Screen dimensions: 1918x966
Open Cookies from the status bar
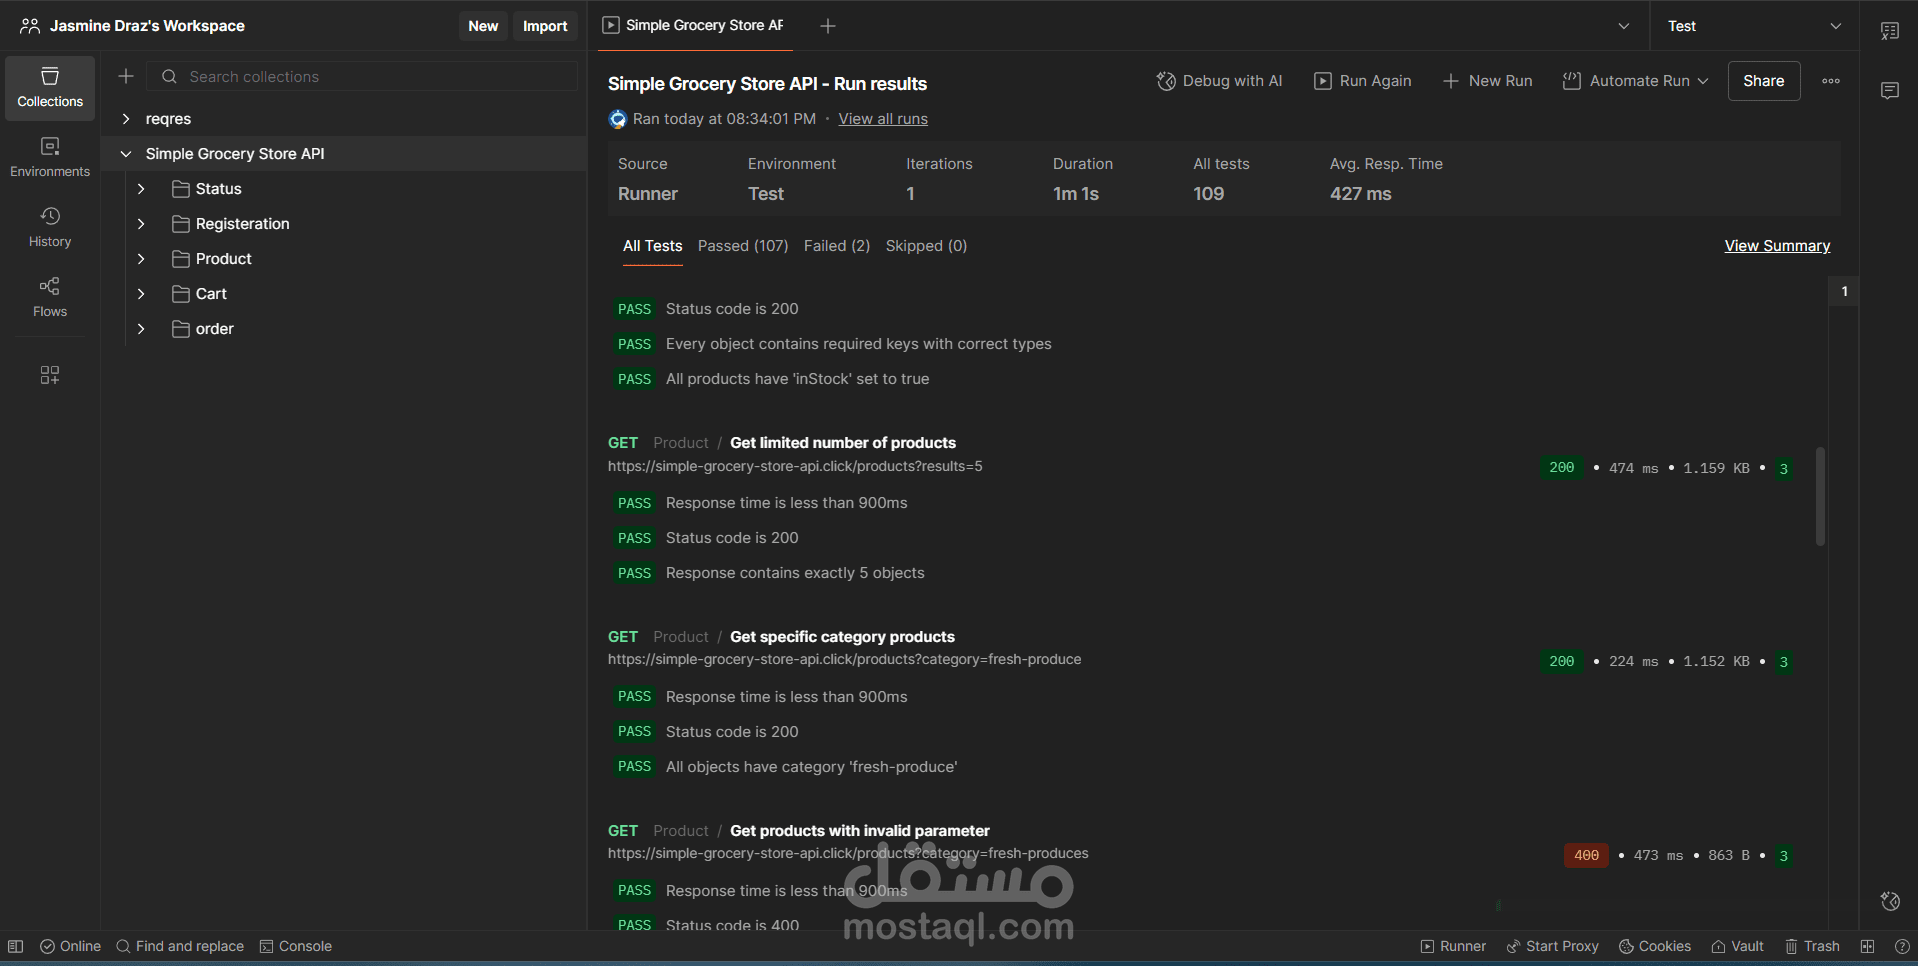click(1655, 946)
